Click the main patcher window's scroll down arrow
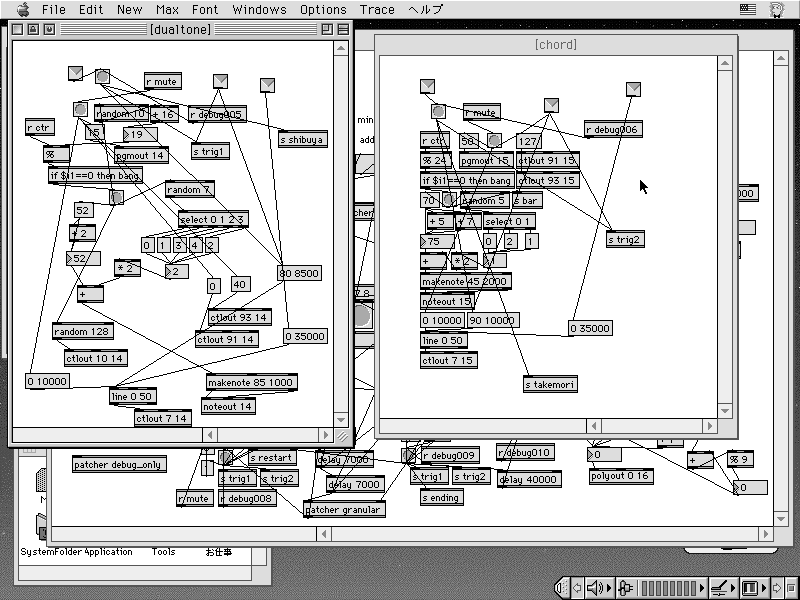800x600 pixels. pyautogui.click(x=781, y=518)
